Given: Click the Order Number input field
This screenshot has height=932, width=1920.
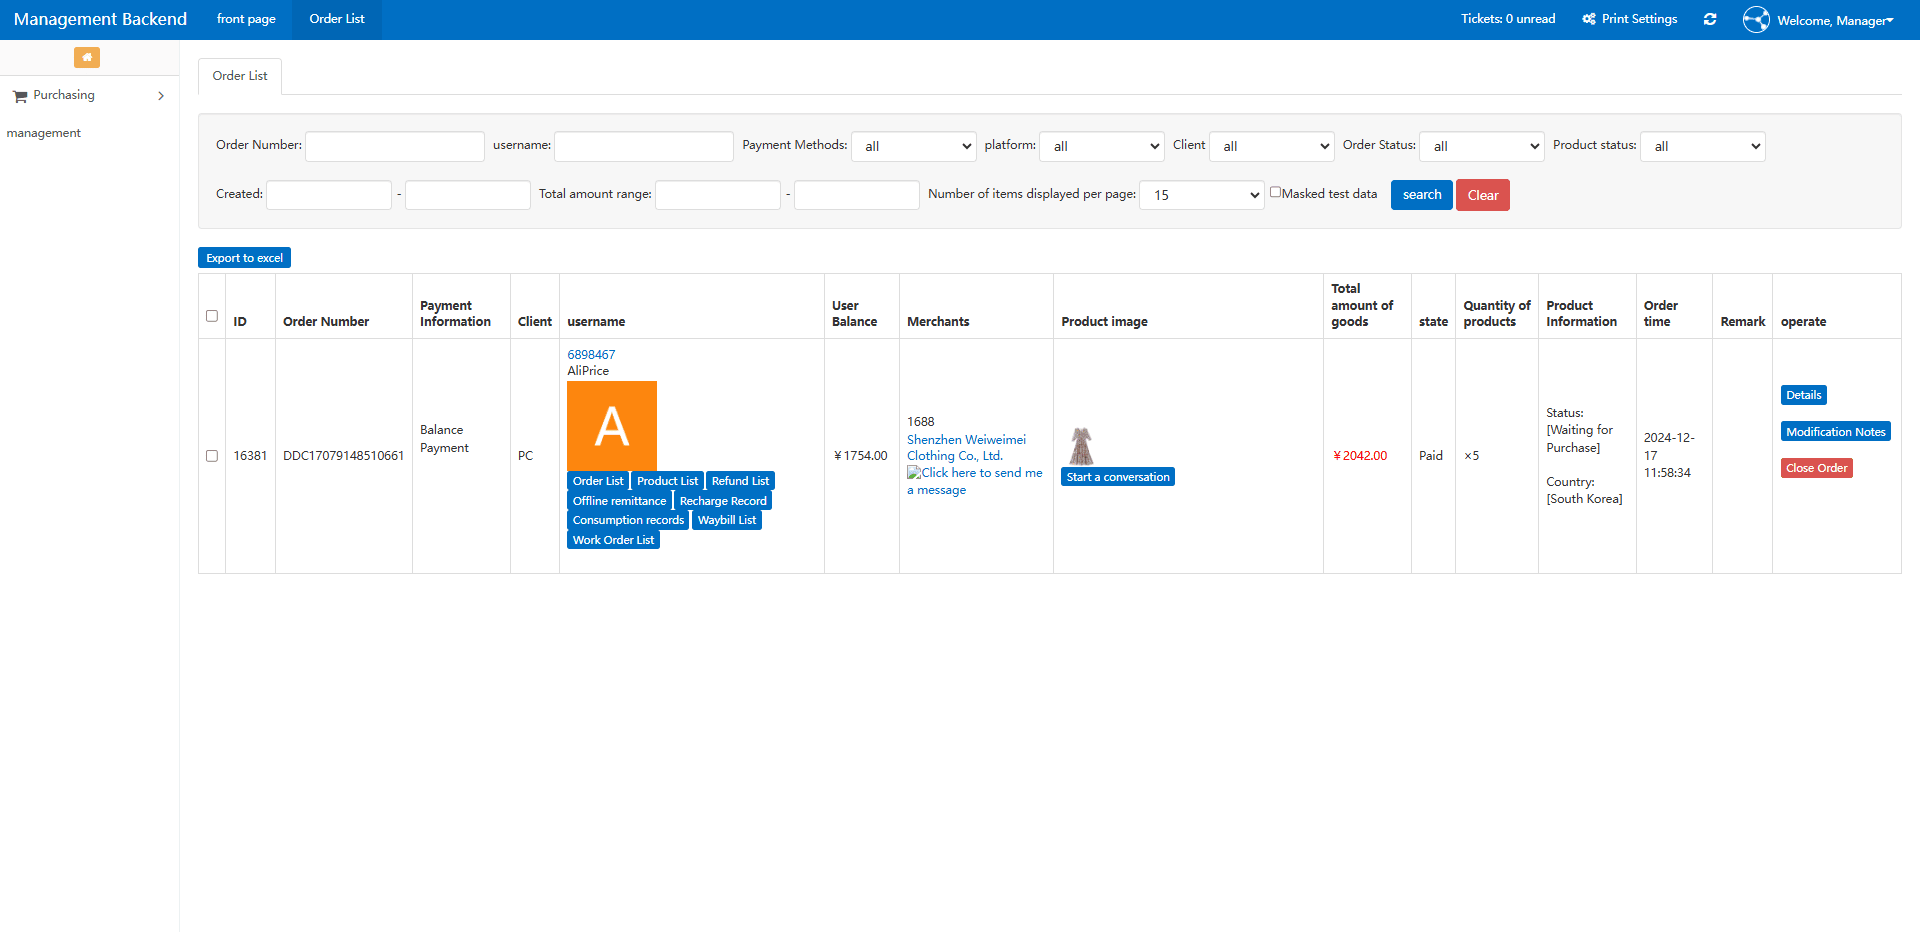Looking at the screenshot, I should [x=395, y=146].
